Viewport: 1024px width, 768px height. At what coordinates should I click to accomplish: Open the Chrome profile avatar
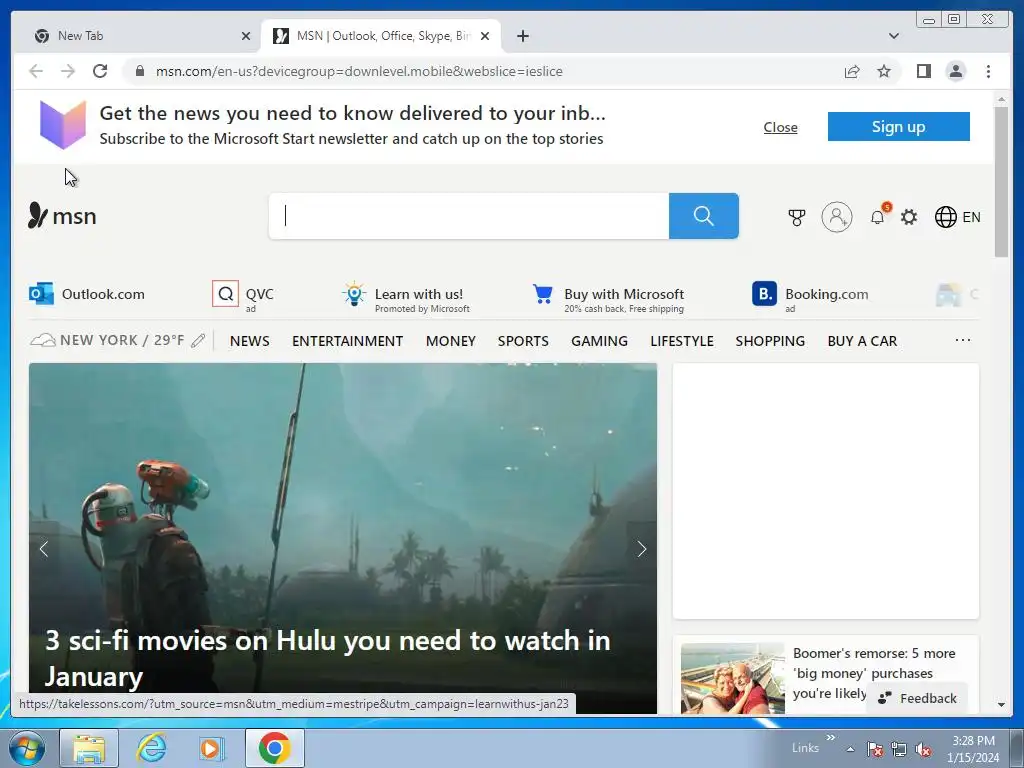pos(955,71)
